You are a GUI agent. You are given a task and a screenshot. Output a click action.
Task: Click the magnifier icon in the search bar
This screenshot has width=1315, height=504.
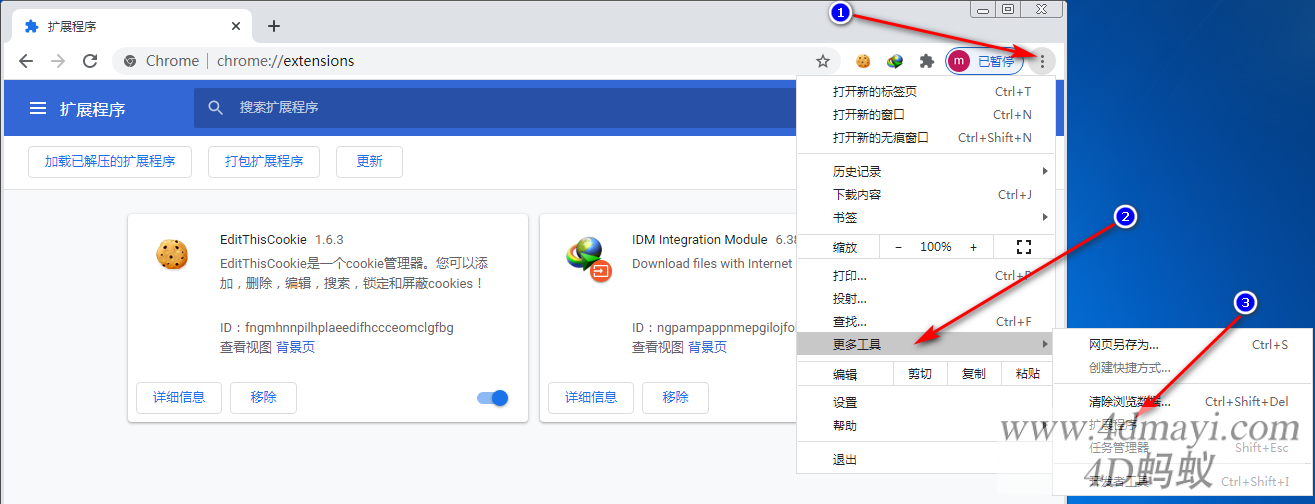[x=215, y=107]
